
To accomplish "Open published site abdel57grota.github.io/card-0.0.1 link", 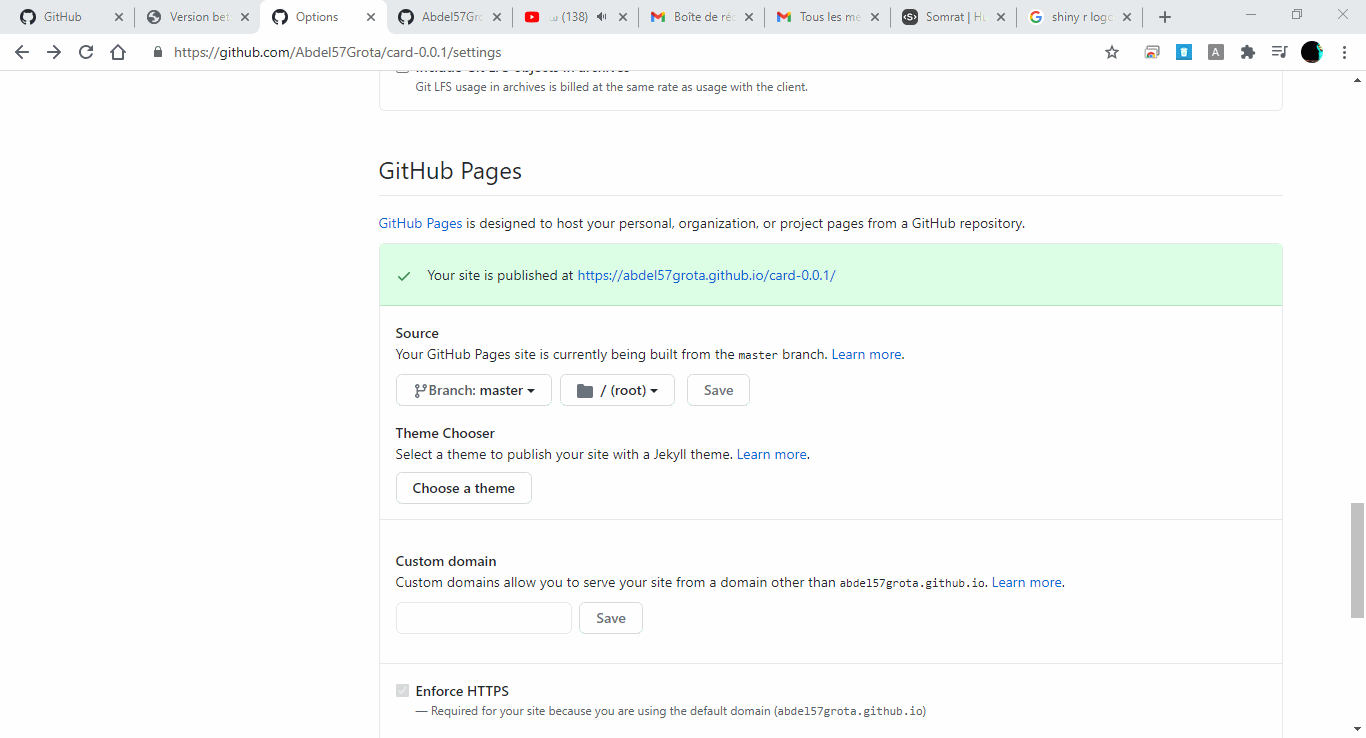I will [x=706, y=275].
